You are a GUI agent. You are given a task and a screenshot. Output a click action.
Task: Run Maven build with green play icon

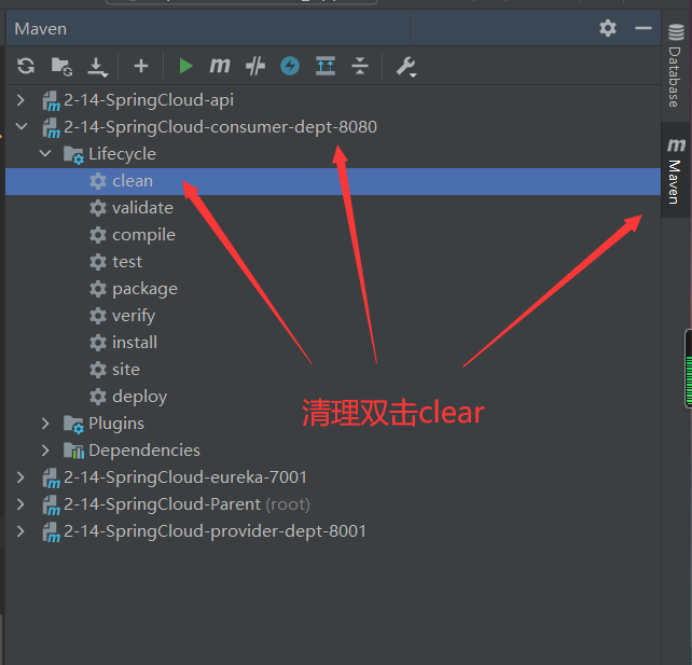[186, 66]
